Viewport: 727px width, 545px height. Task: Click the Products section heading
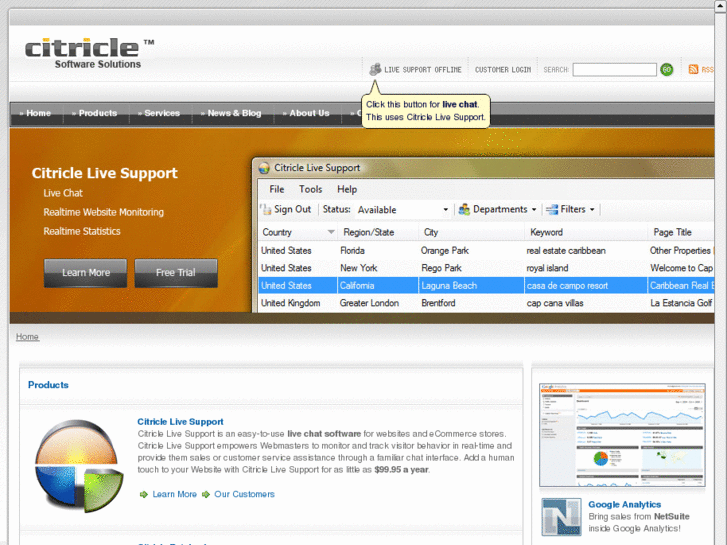(x=48, y=385)
